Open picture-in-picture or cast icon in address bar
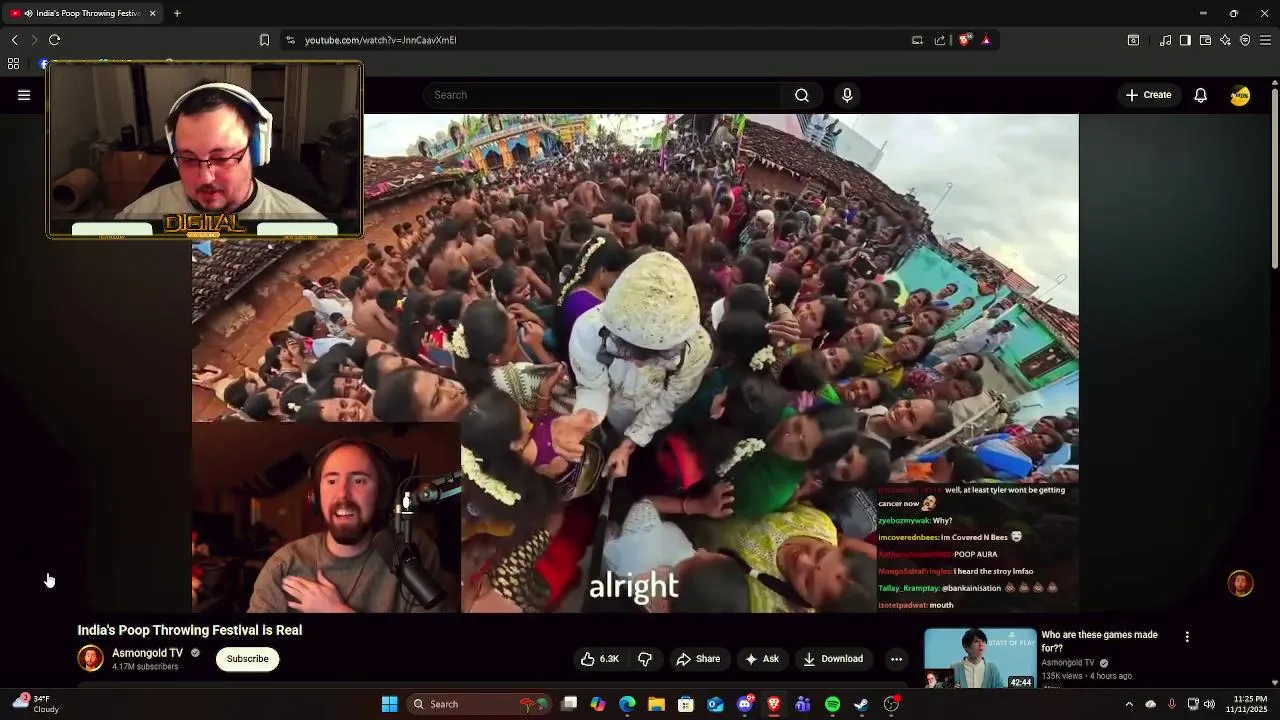1280x720 pixels. (x=917, y=40)
